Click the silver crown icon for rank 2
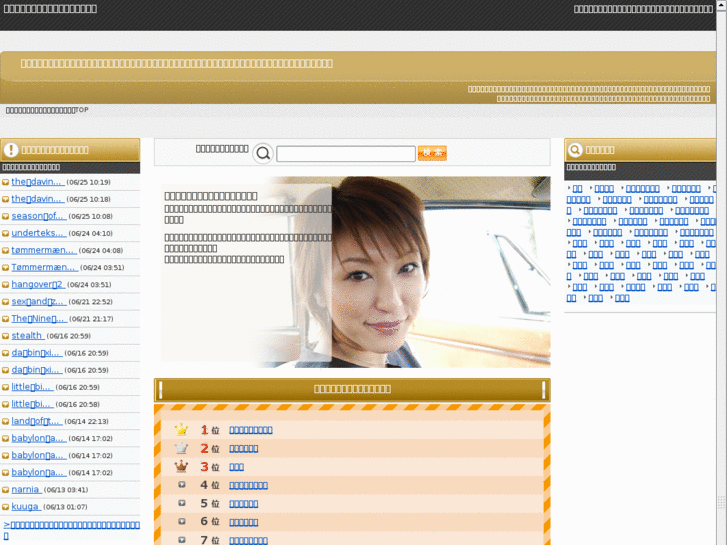 (x=181, y=448)
